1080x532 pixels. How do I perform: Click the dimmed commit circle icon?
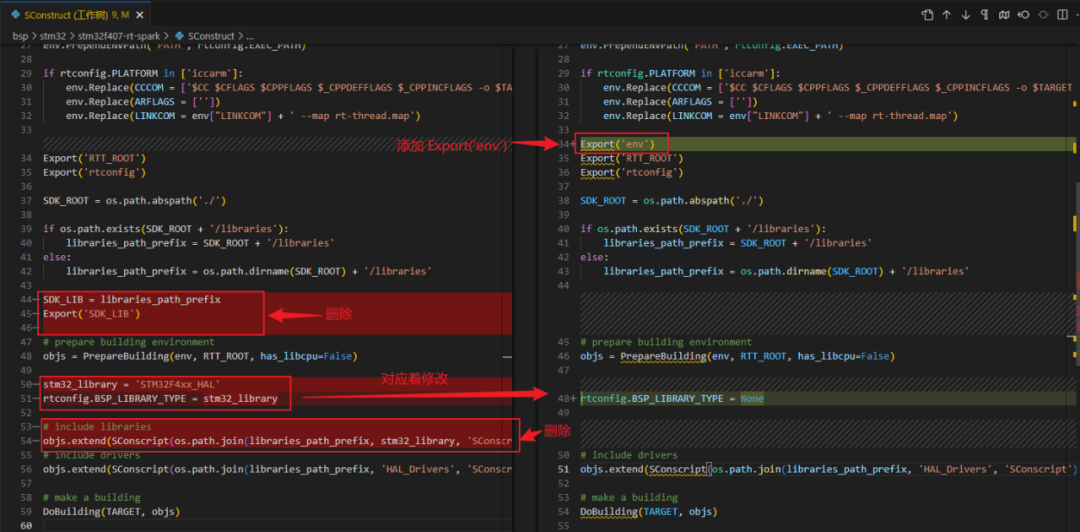tap(1043, 14)
